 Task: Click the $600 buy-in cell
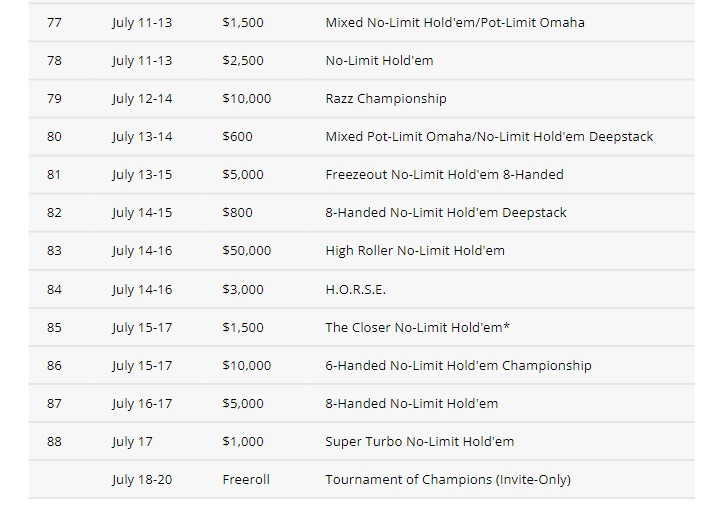tap(237, 136)
